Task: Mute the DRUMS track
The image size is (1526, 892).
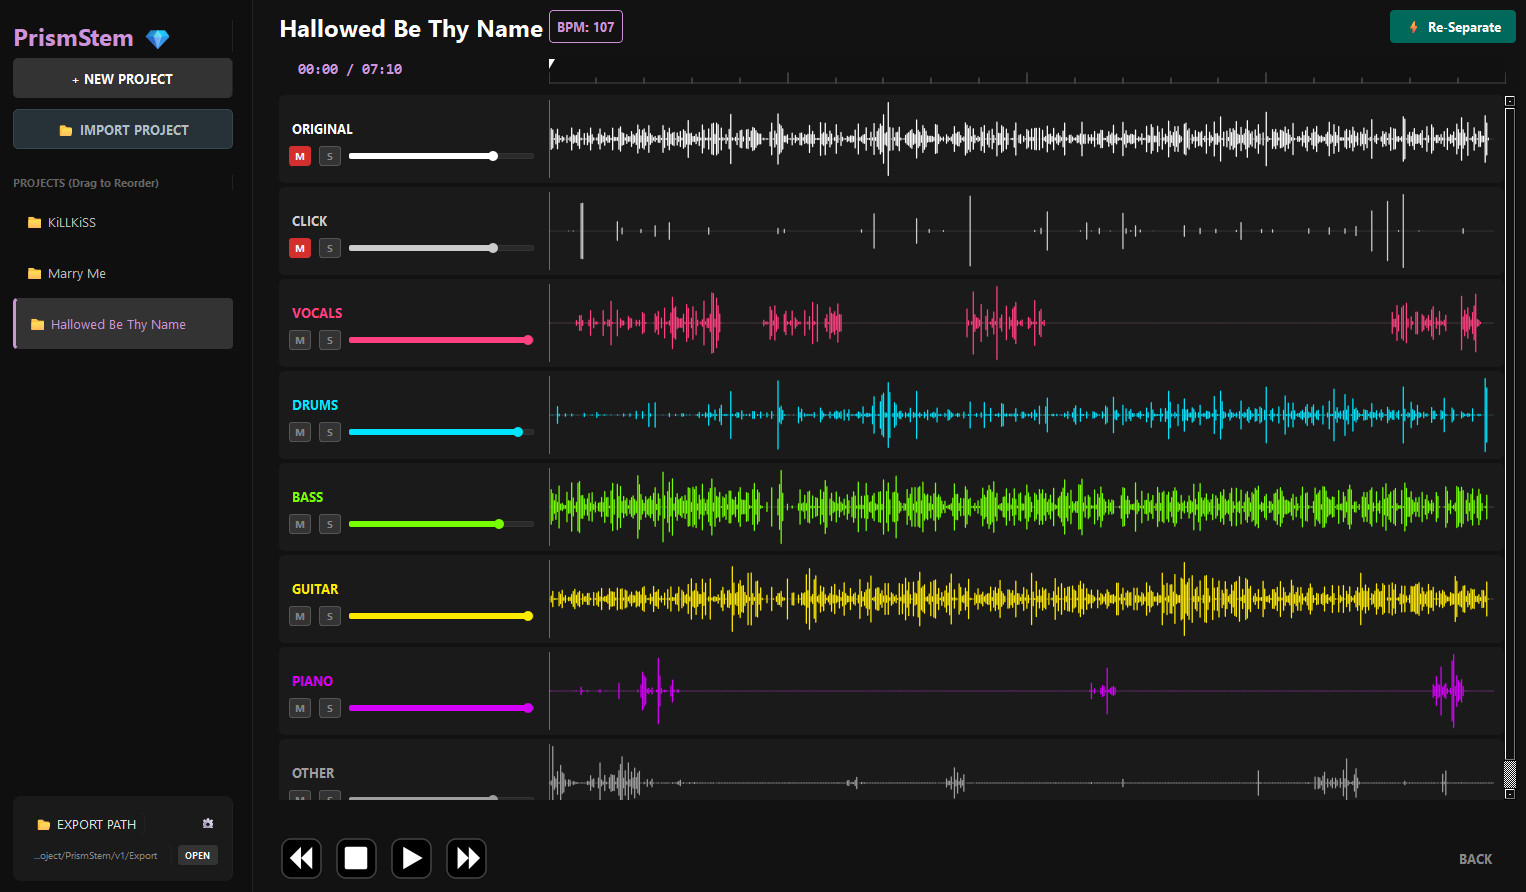Action: tap(300, 432)
